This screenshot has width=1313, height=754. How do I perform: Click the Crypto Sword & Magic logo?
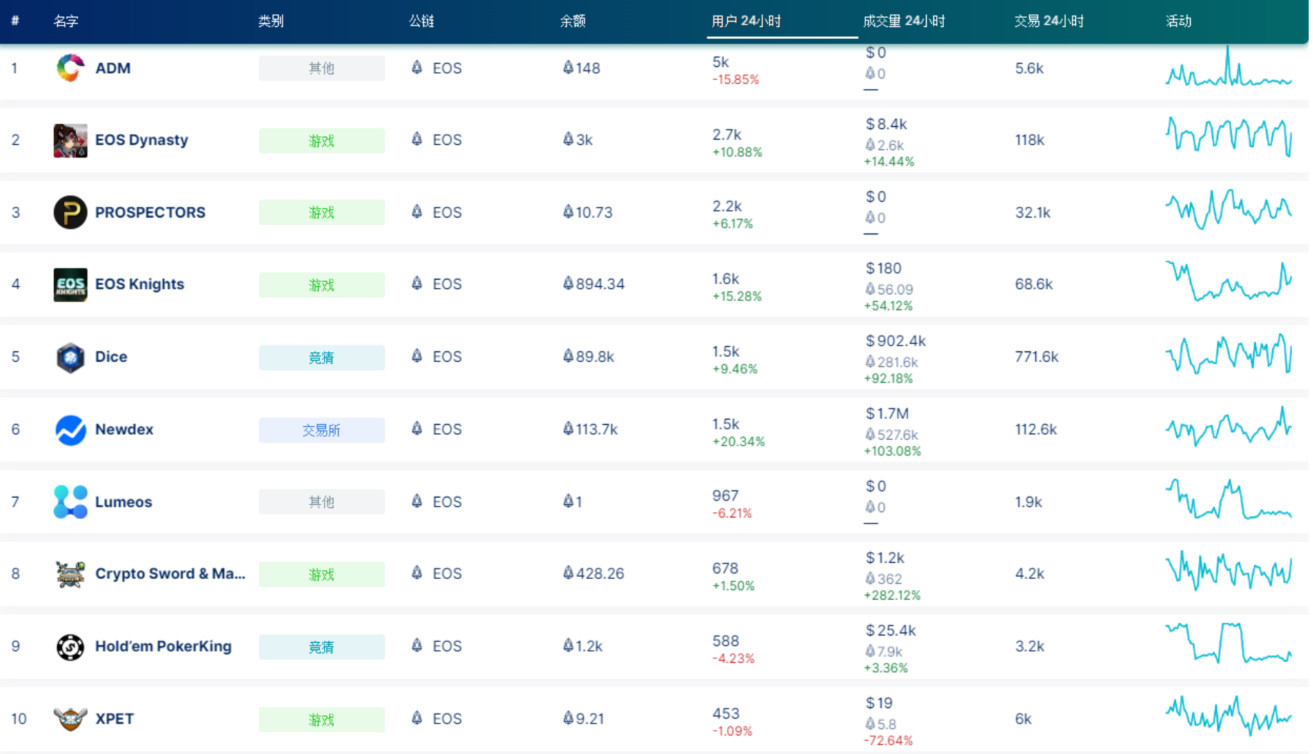click(70, 574)
